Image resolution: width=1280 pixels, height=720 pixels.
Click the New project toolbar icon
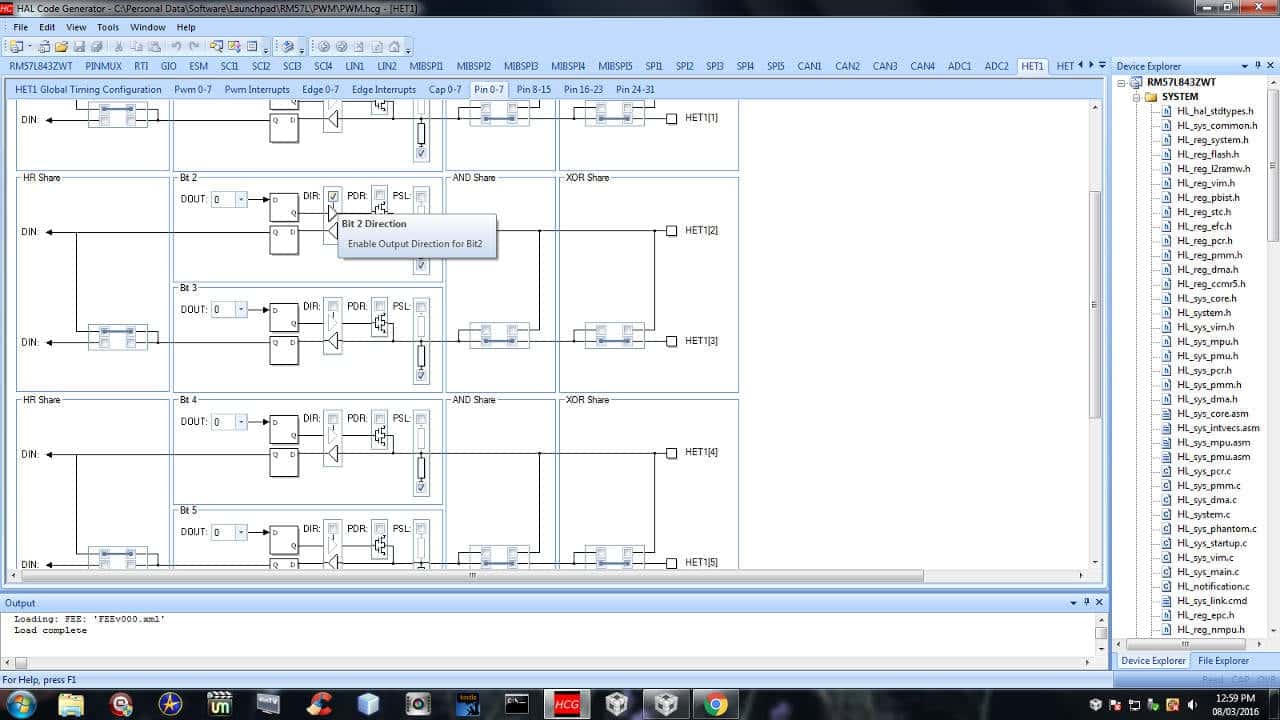point(16,47)
